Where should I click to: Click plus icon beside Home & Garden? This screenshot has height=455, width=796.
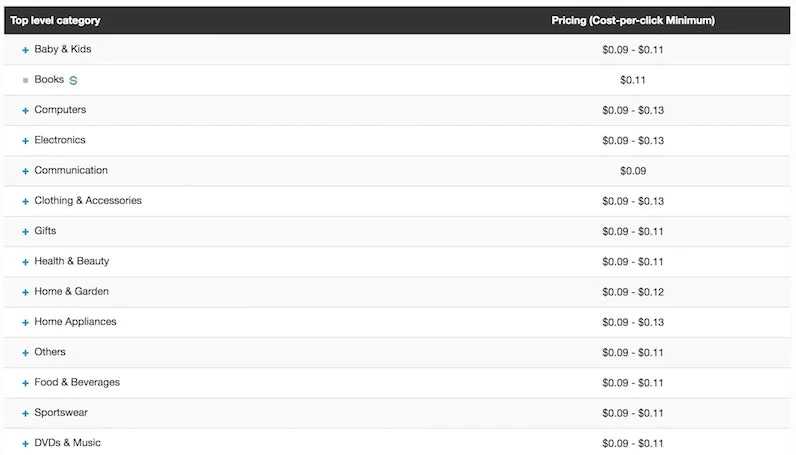point(25,292)
